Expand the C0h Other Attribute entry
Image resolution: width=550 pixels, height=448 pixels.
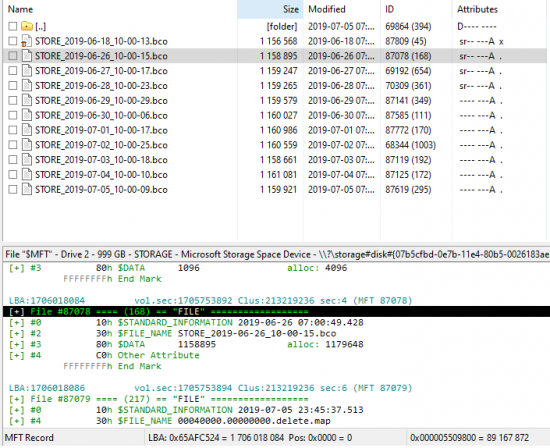pyautogui.click(x=16, y=355)
